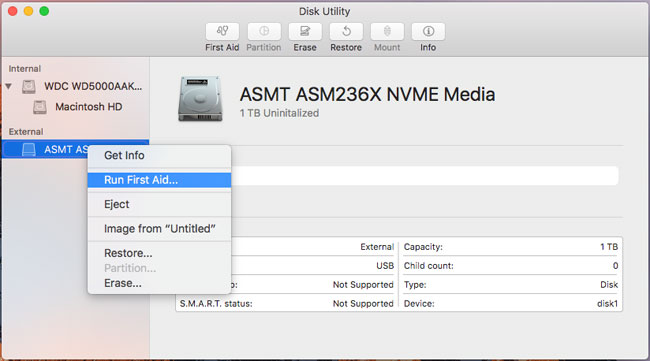This screenshot has height=361, width=650.
Task: Click the 1 TB capacity value
Action: pyautogui.click(x=609, y=247)
